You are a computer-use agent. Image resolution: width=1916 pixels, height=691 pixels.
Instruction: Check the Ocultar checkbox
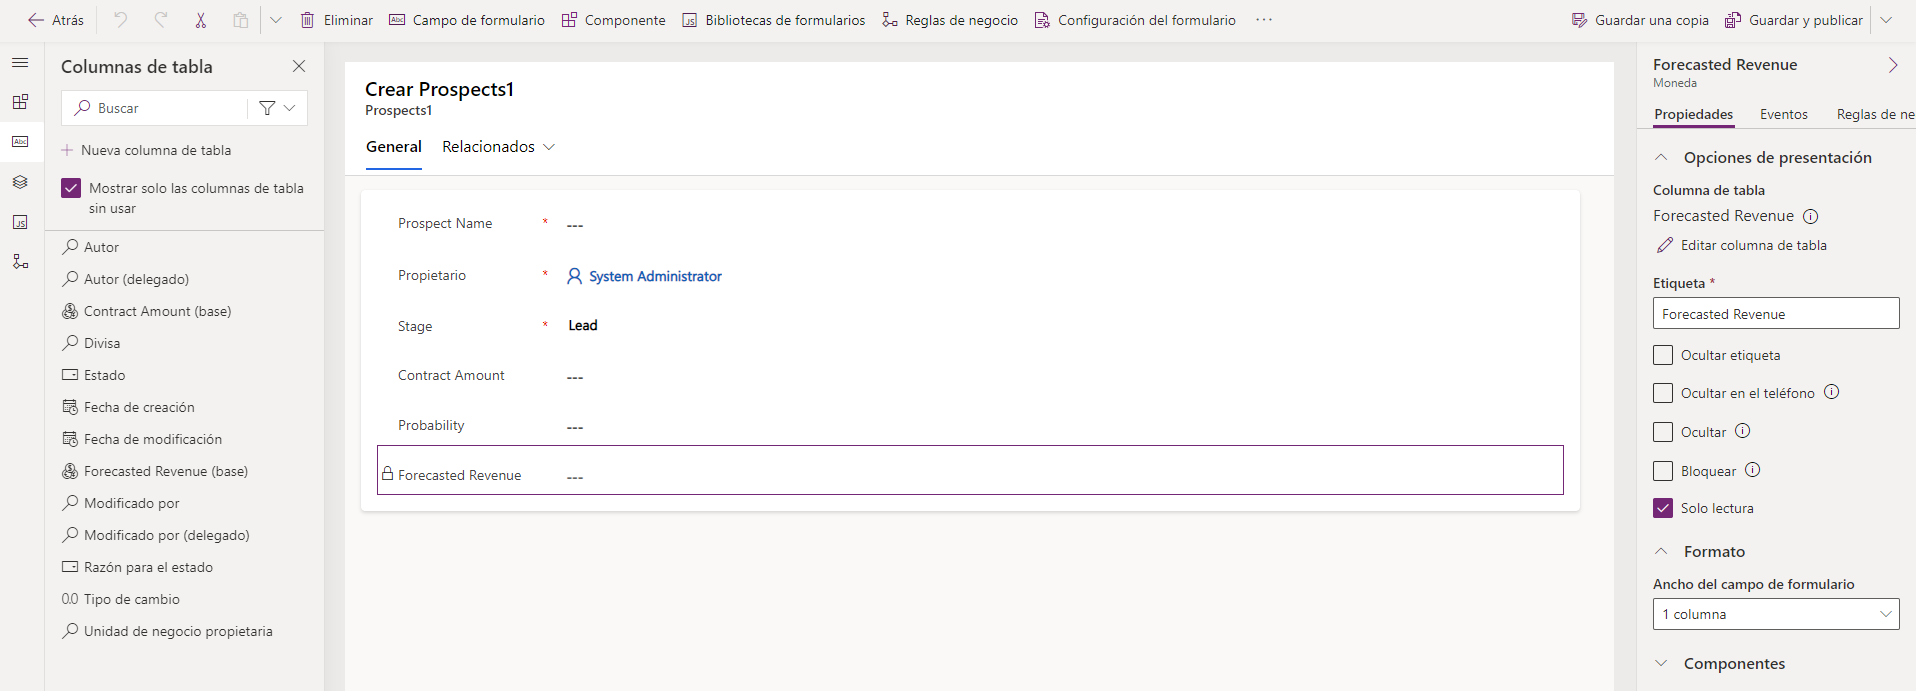click(1662, 432)
